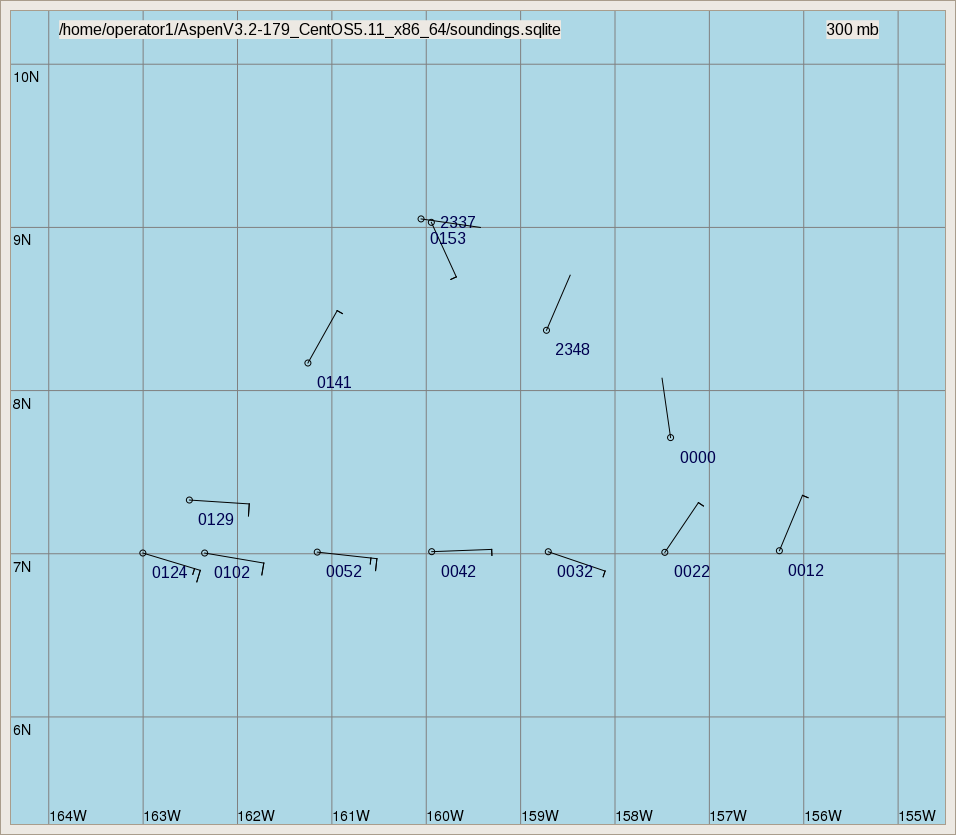The image size is (956, 835).
Task: Click the 0022 time label text
Action: [x=691, y=572]
